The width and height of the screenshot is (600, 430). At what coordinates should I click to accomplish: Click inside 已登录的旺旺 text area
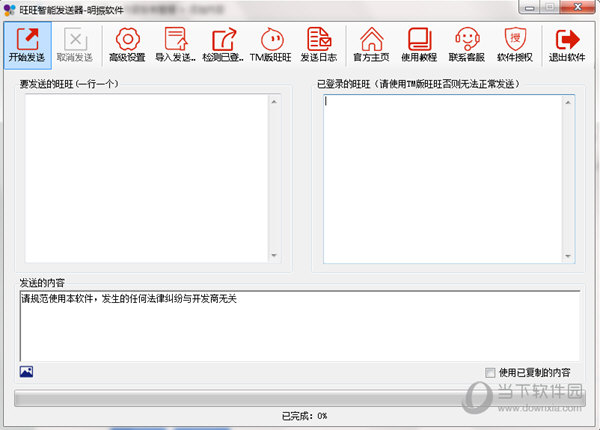pos(442,179)
